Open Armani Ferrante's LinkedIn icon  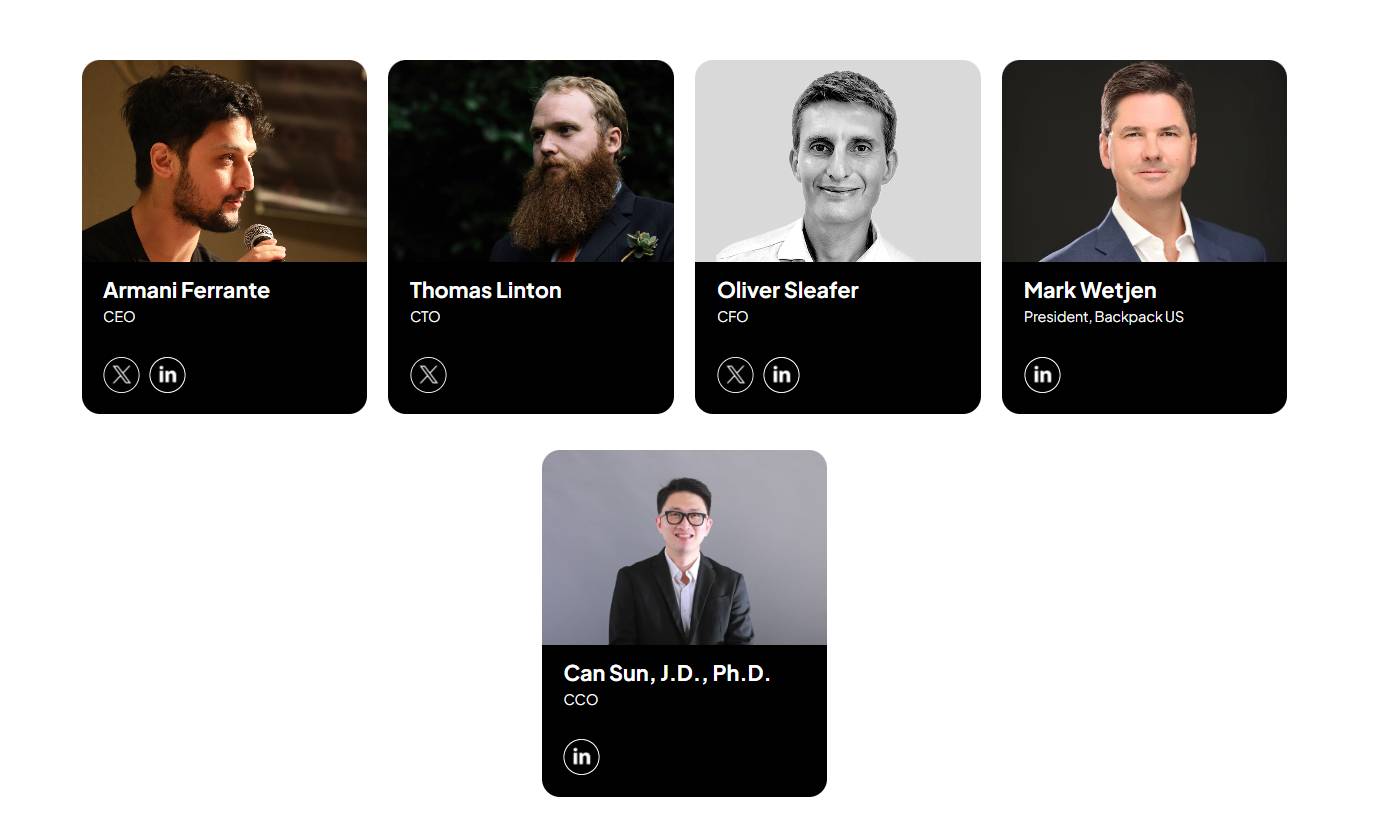pos(167,375)
